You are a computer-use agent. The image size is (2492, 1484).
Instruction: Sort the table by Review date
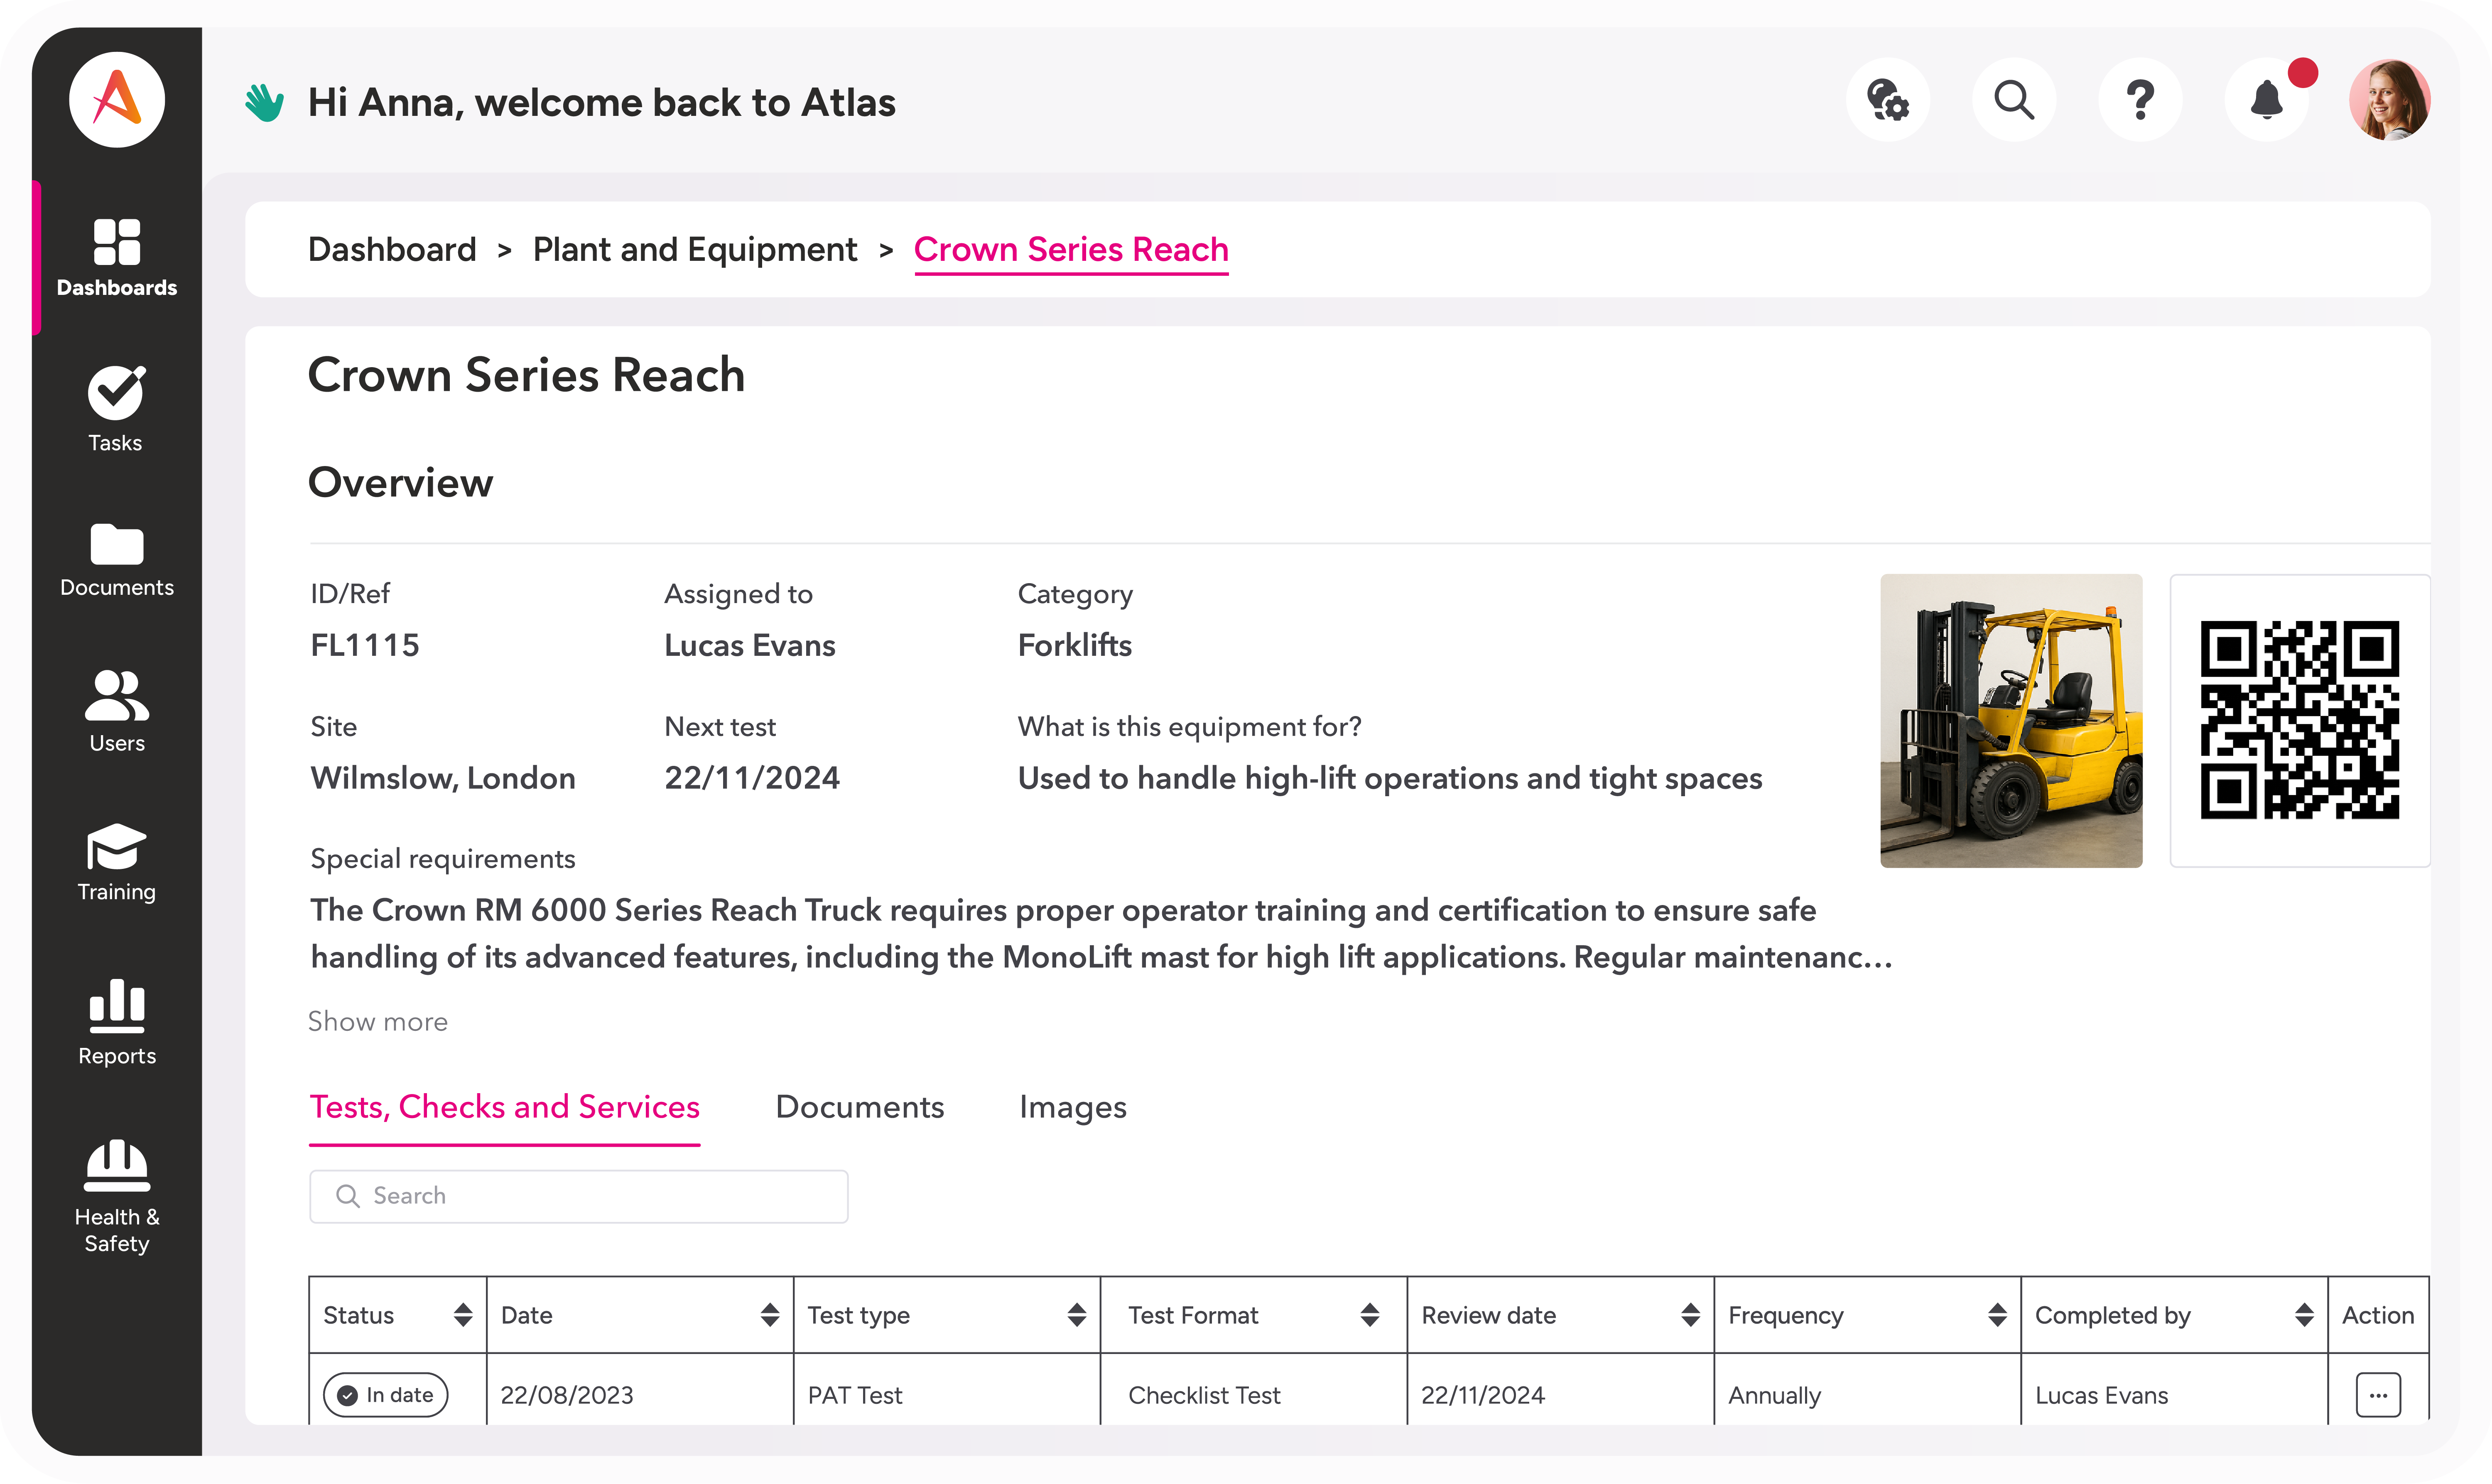click(x=1691, y=1315)
